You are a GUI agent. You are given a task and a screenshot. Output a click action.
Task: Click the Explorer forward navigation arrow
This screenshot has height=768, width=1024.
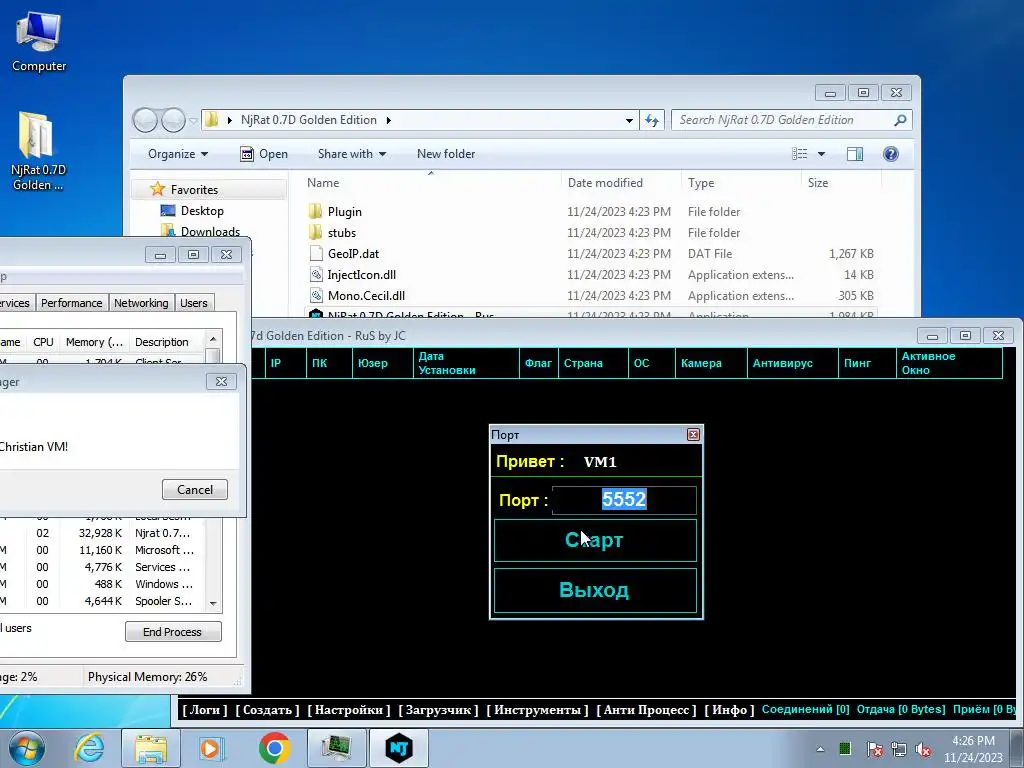(173, 120)
